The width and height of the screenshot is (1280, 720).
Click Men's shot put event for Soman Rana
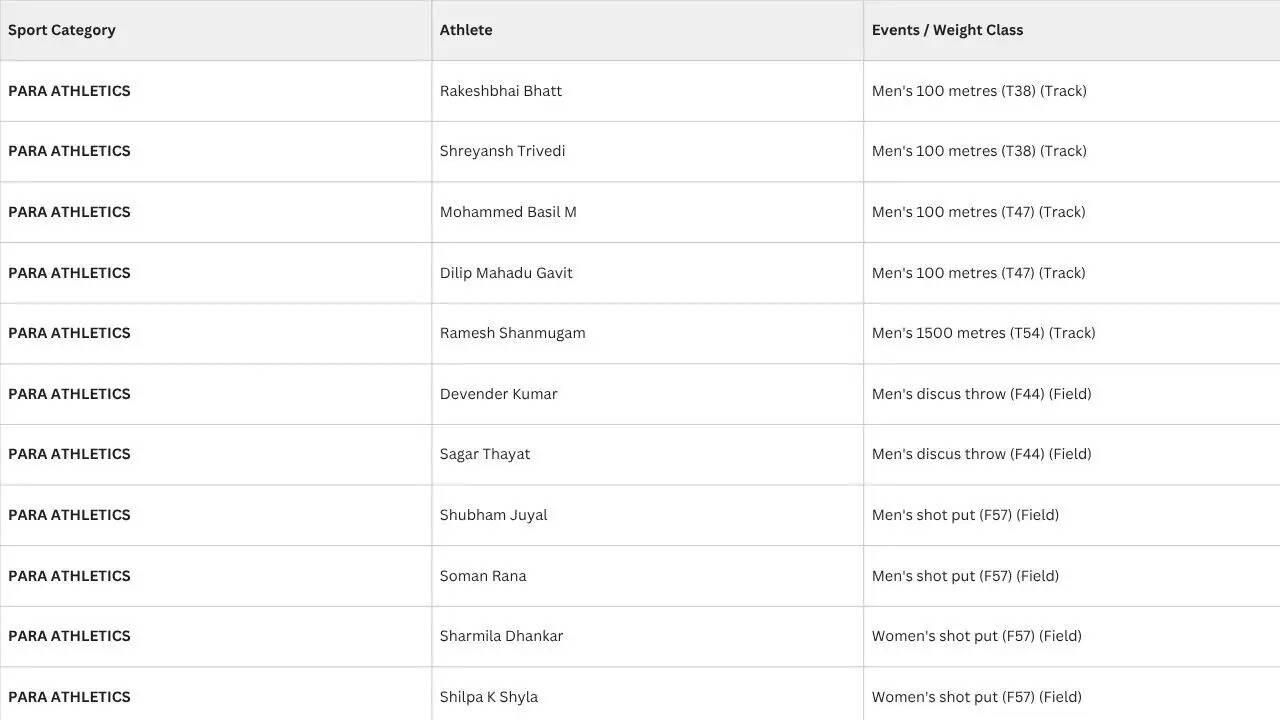(x=965, y=576)
